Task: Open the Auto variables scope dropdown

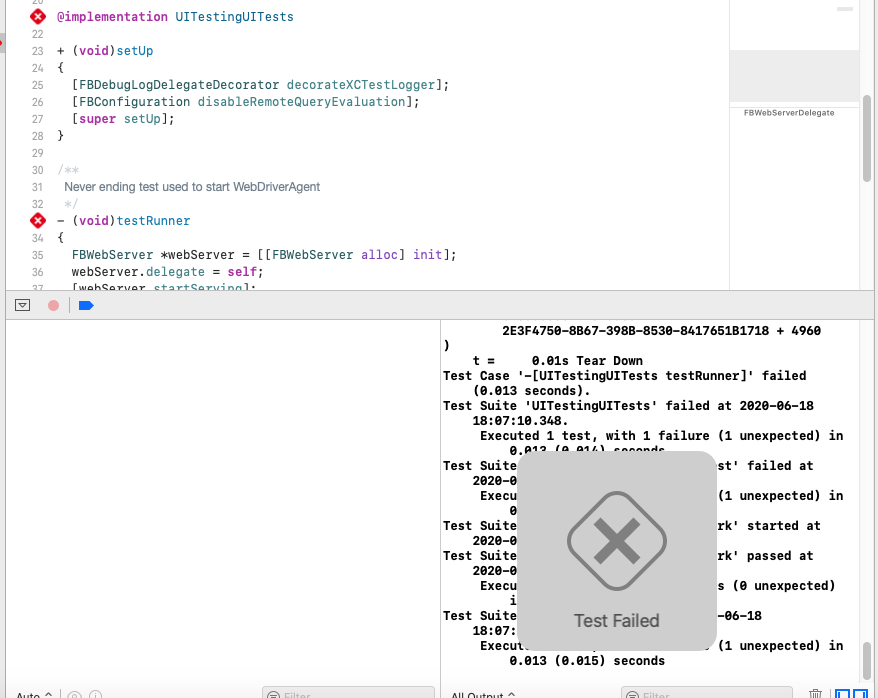Action: (x=34, y=695)
